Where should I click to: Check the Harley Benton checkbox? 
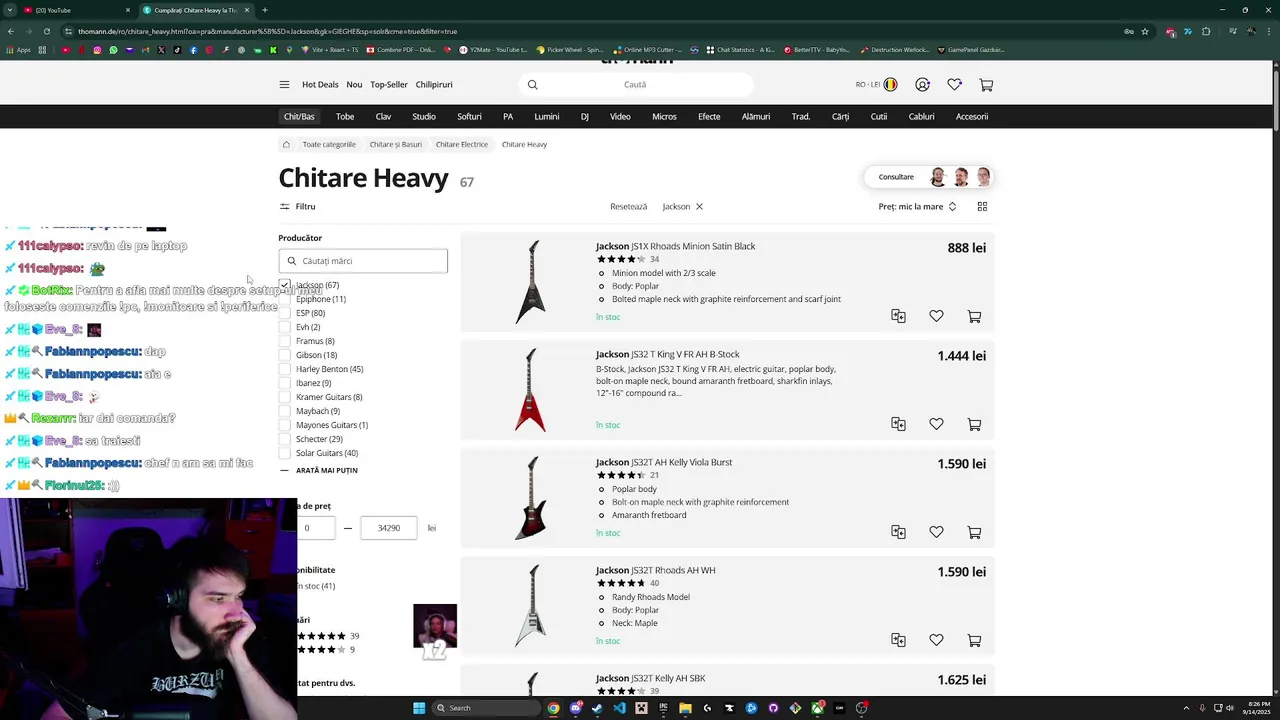tap(285, 369)
